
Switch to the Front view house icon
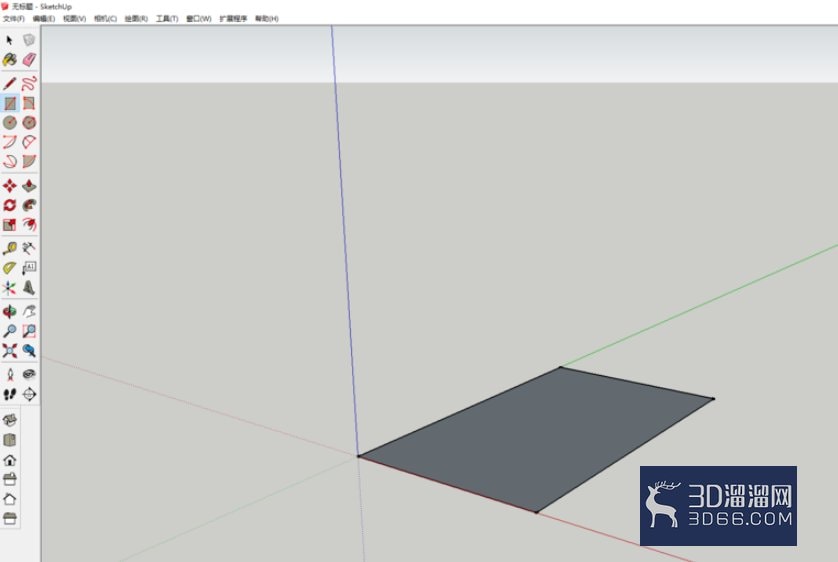point(10,459)
